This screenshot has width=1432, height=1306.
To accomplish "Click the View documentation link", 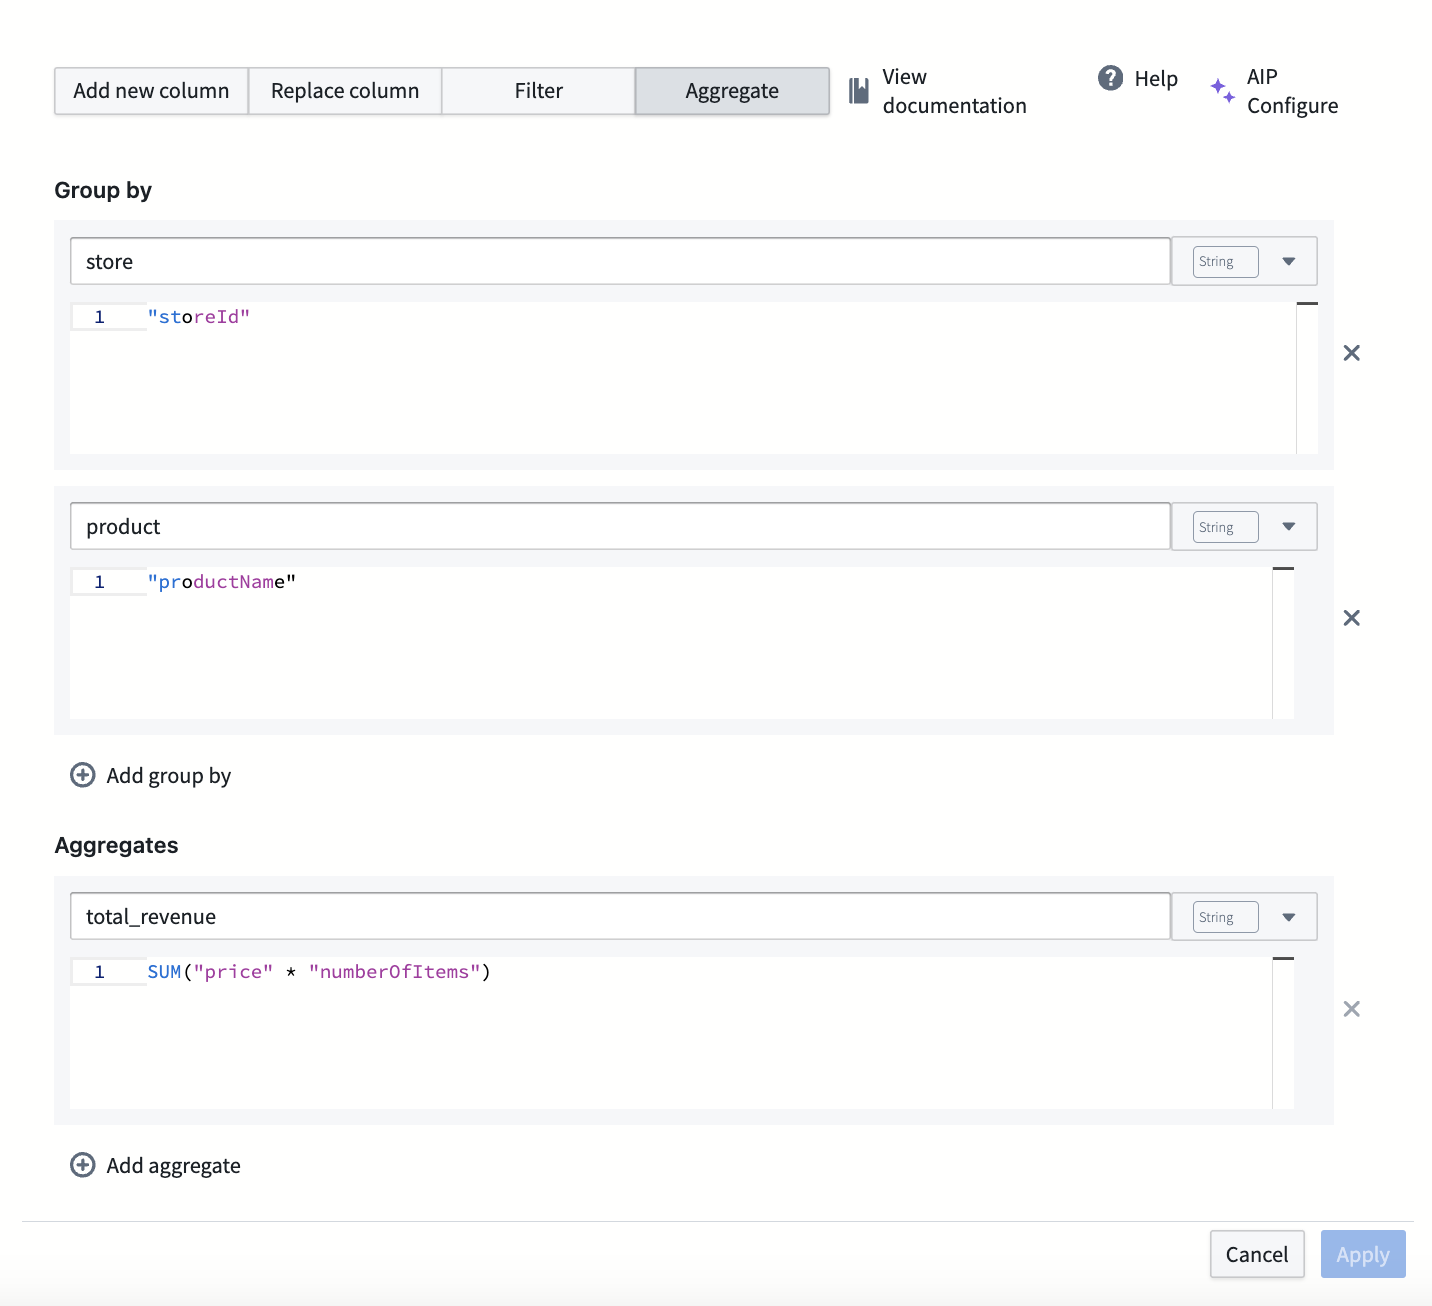I will coord(954,91).
